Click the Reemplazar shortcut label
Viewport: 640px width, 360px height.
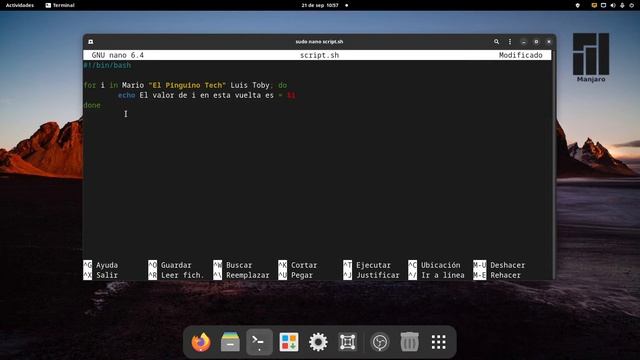click(248, 275)
